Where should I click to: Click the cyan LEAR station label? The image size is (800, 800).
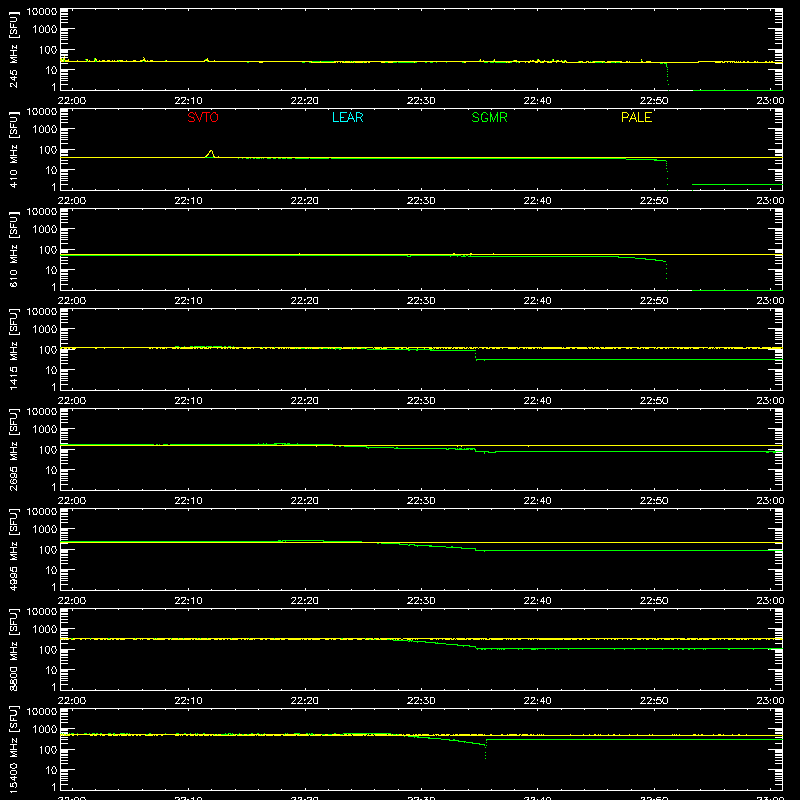coord(347,117)
